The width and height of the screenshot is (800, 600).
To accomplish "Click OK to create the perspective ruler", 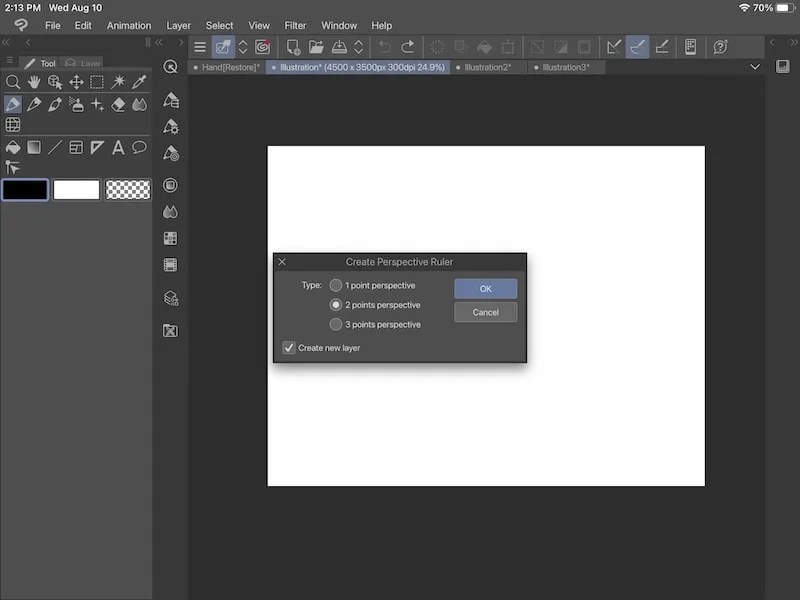I will click(x=485, y=288).
